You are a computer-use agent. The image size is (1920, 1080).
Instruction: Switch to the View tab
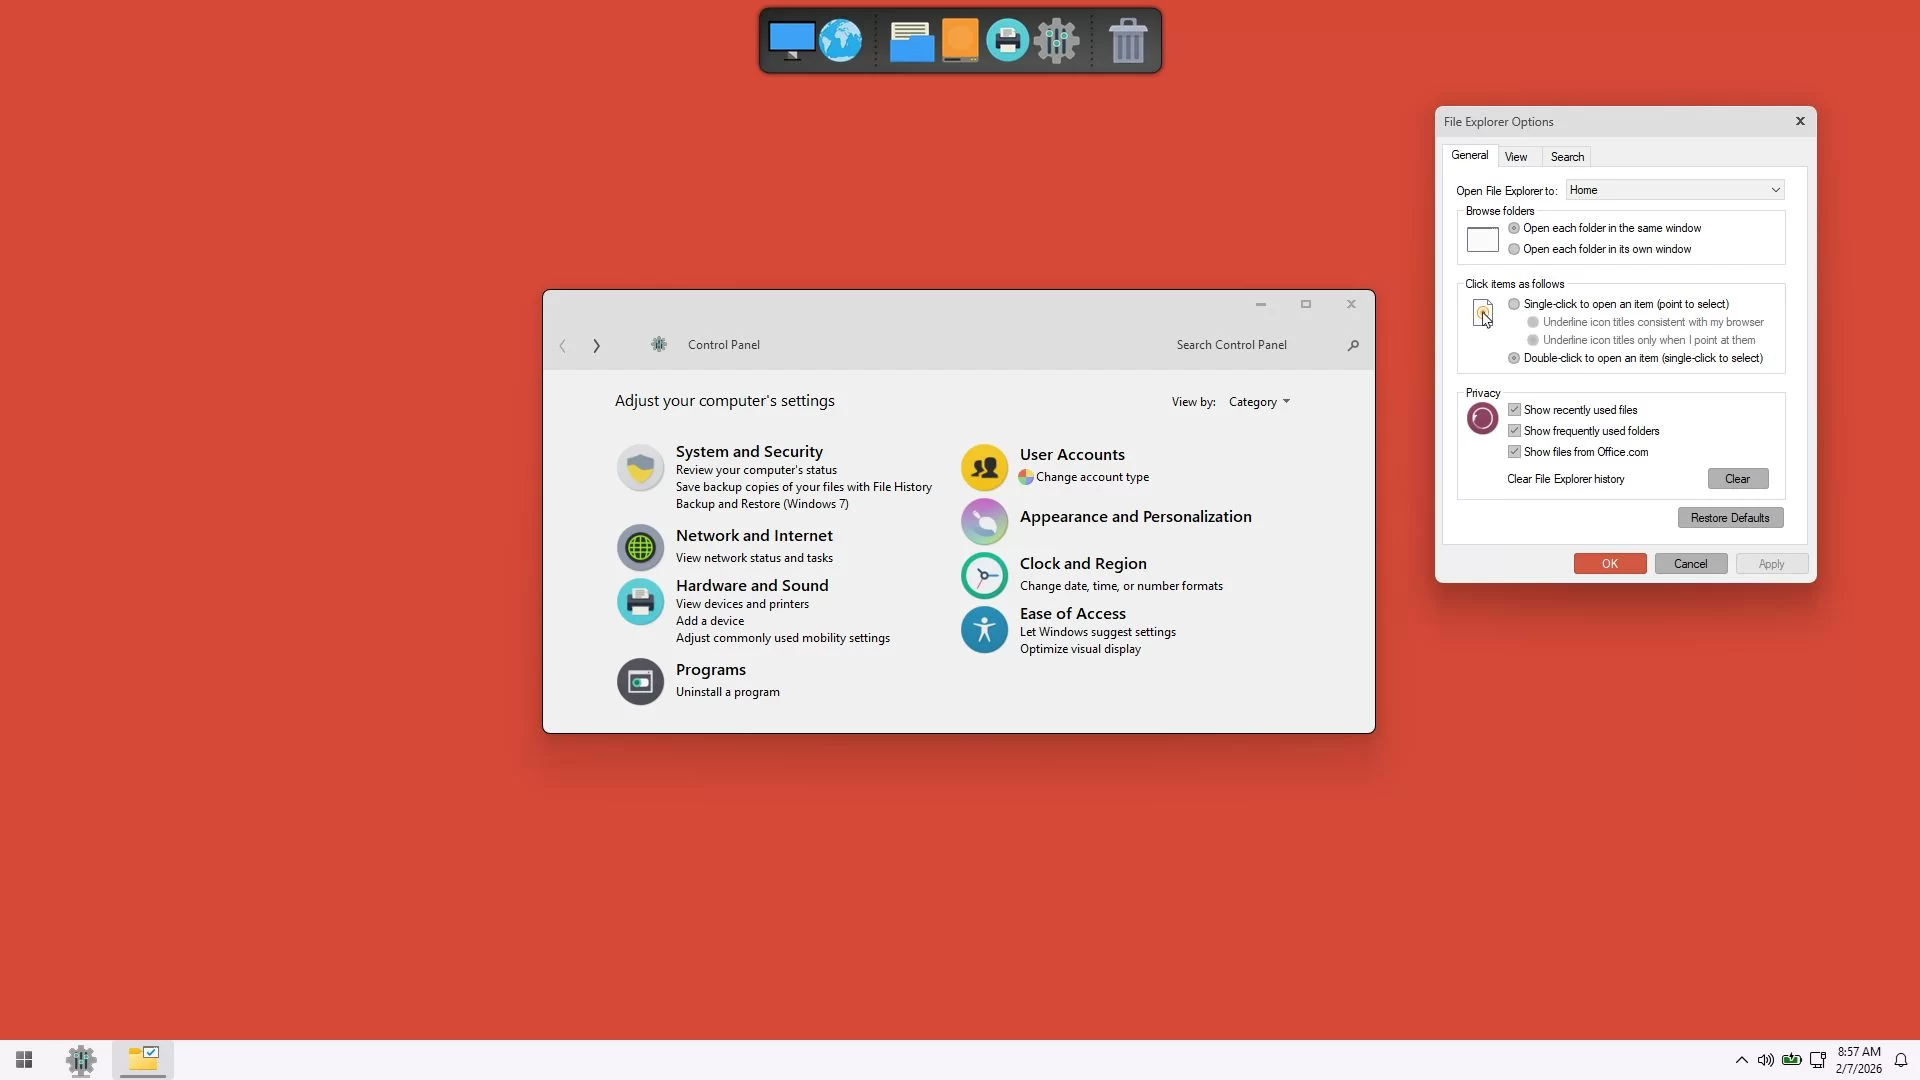coord(1516,157)
